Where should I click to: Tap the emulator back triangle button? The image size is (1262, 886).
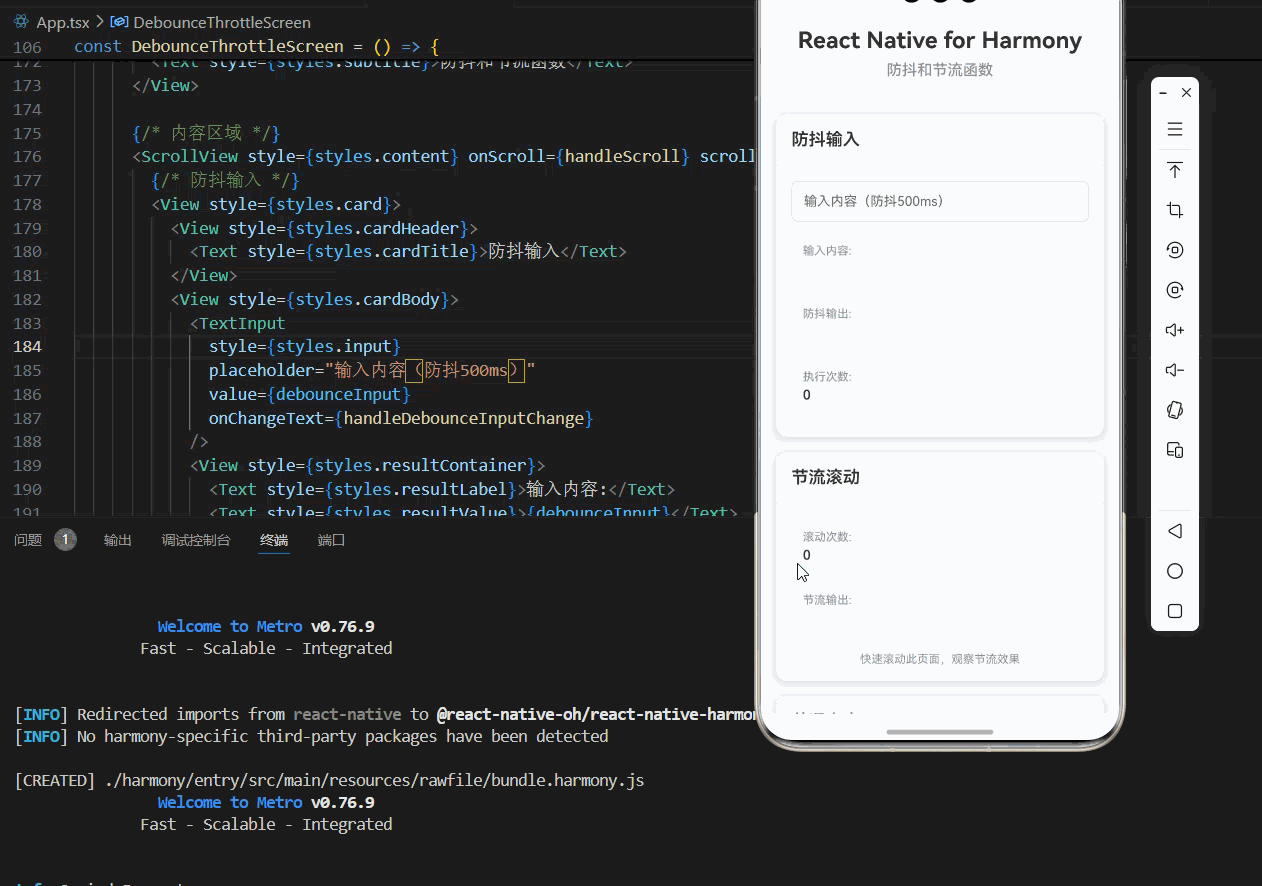1175,531
